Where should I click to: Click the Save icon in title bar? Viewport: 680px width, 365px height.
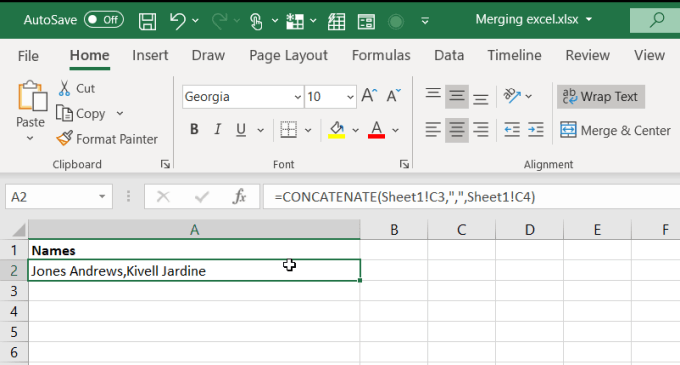pos(147,21)
